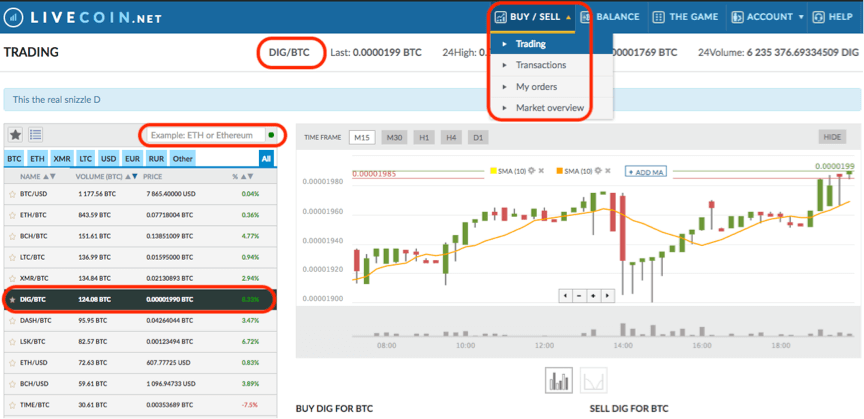Screen dimensions: 864x419
Task: Show favorite pairs with the star button
Action: point(15,135)
